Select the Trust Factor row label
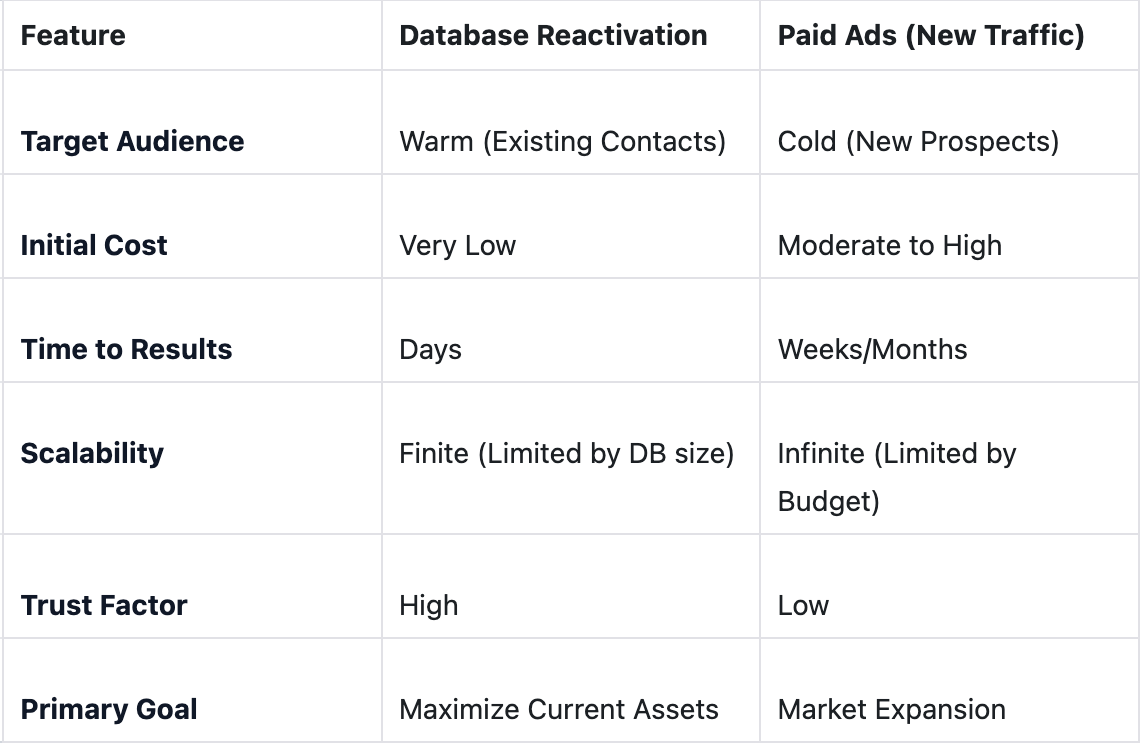This screenshot has width=1140, height=746. (x=104, y=605)
